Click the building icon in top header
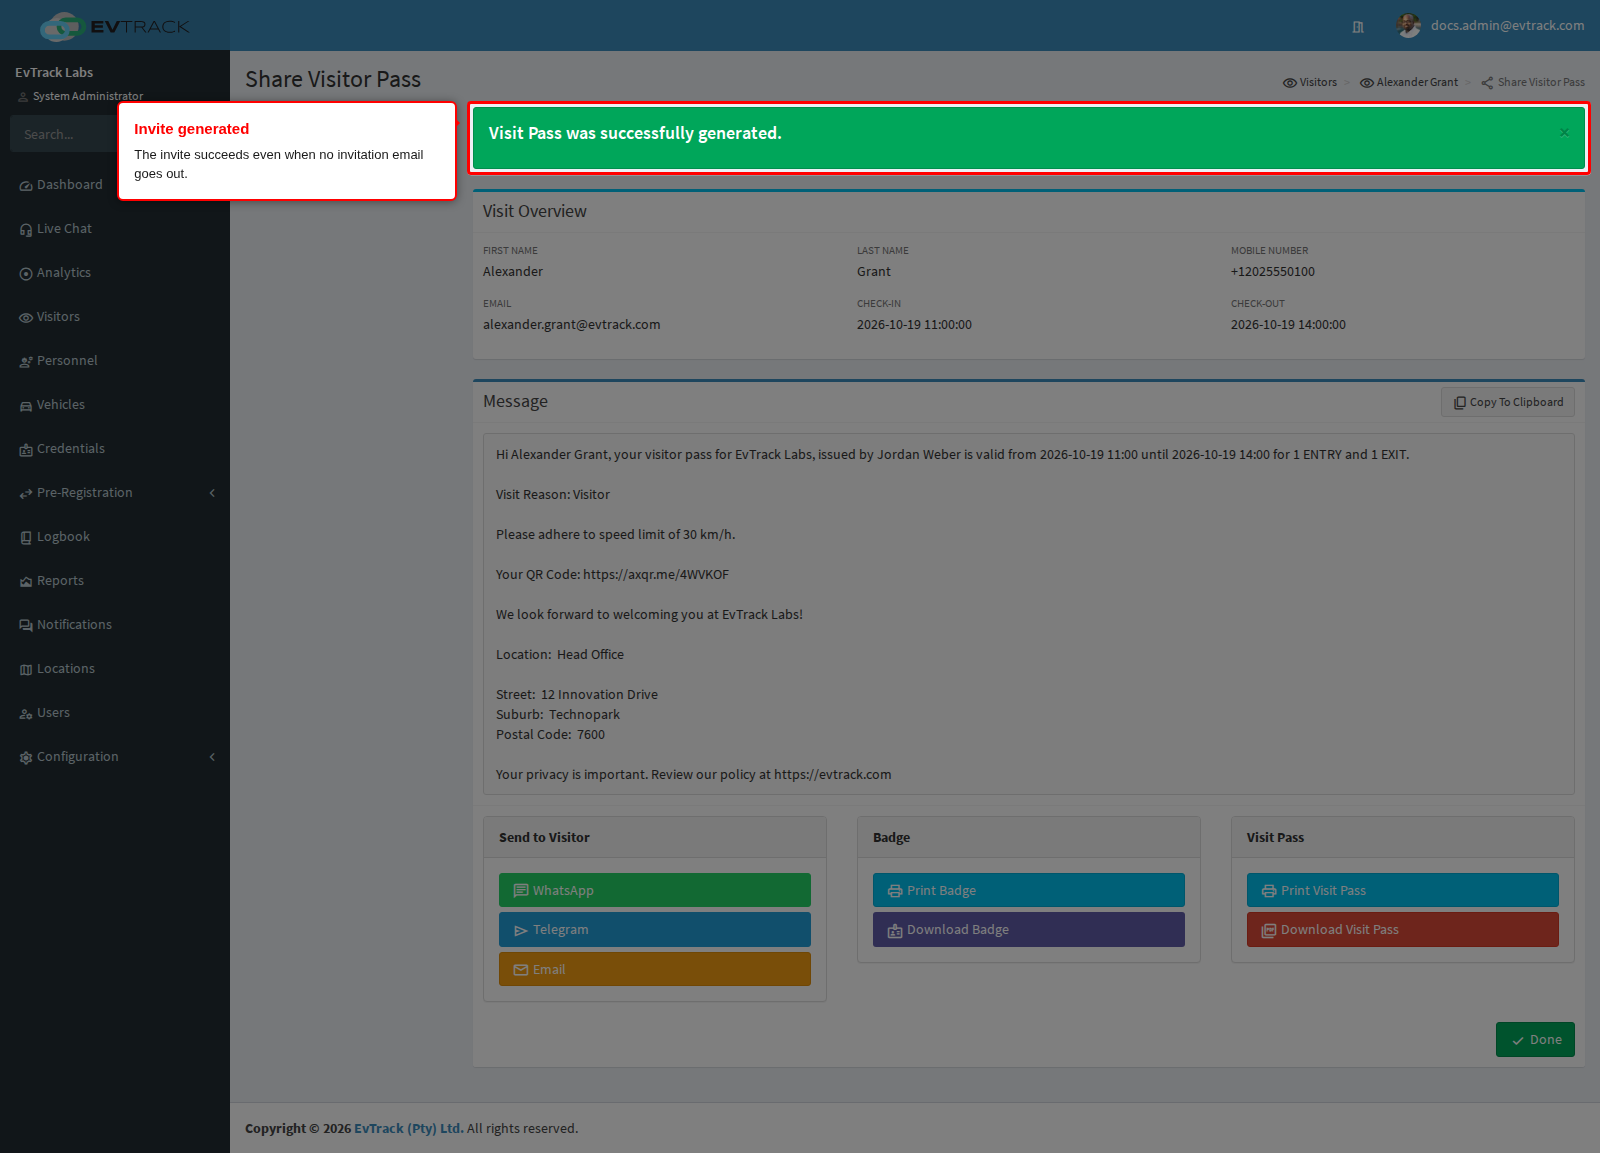 pyautogui.click(x=1358, y=27)
